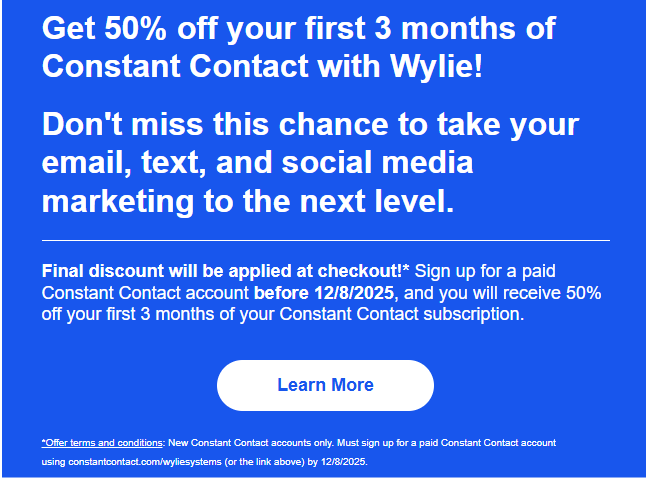Click the Learn More button
The image size is (646, 478).
325,385
